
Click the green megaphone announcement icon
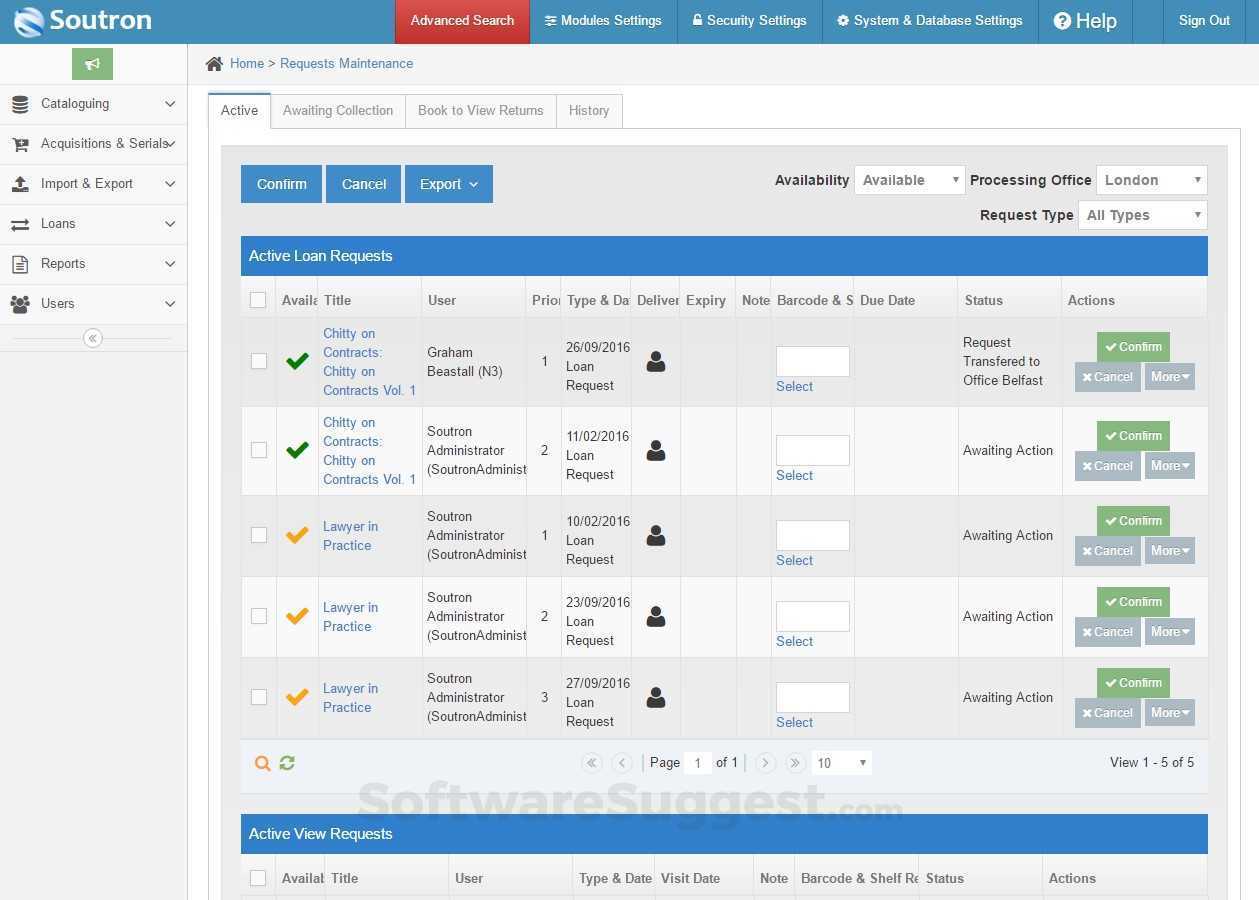[x=92, y=64]
